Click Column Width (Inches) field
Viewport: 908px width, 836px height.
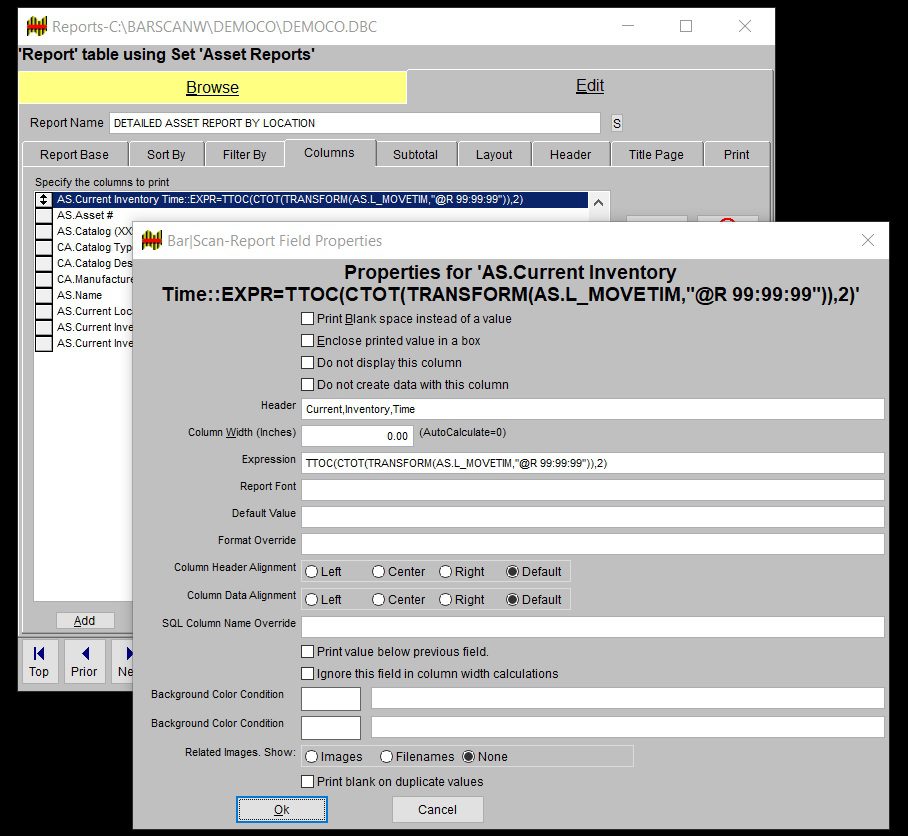357,436
